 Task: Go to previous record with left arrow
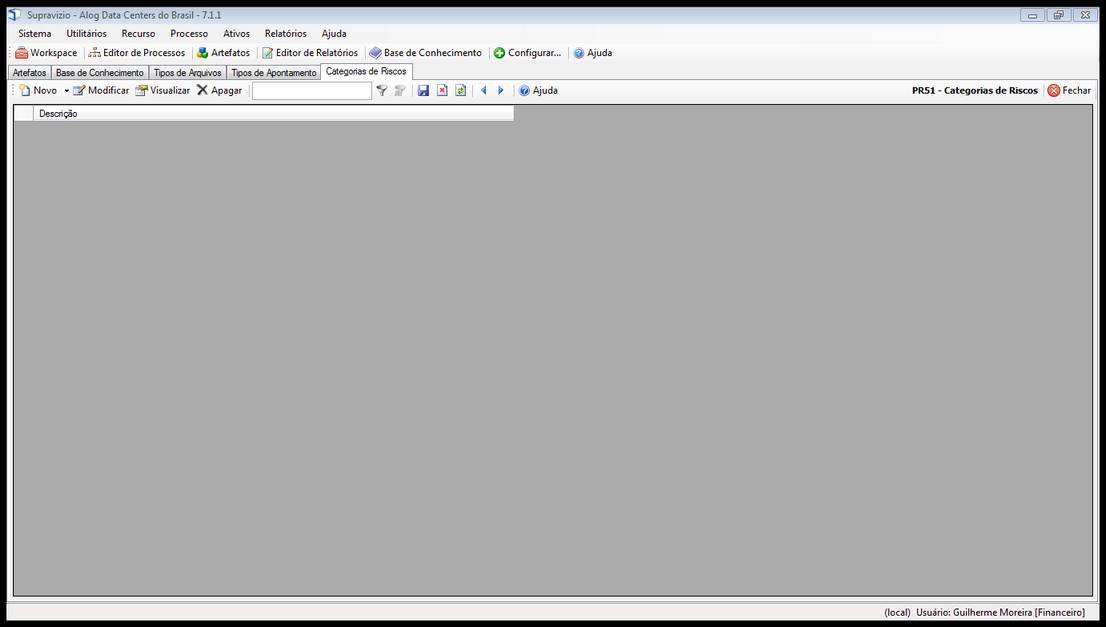(x=483, y=91)
